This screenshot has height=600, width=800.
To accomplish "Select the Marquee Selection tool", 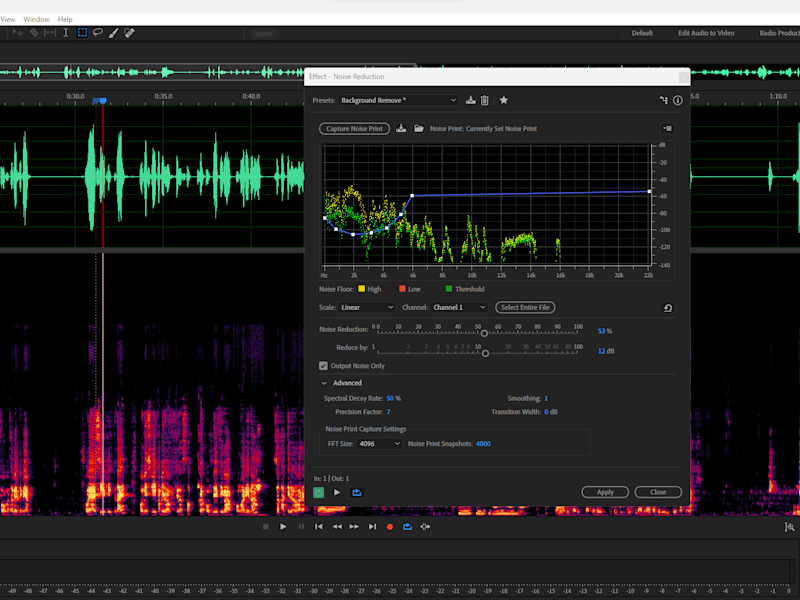I will (82, 33).
